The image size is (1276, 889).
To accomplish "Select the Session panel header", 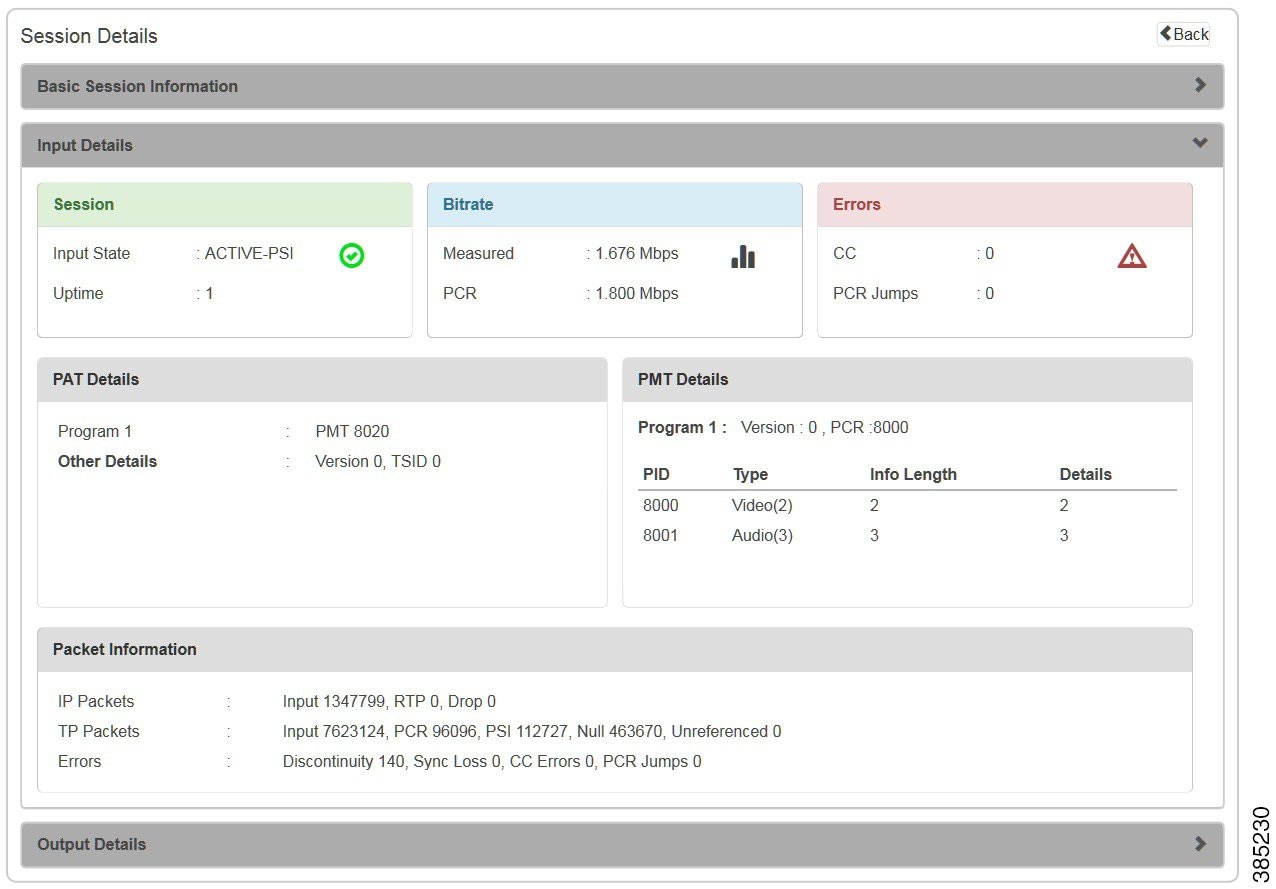I will (83, 204).
